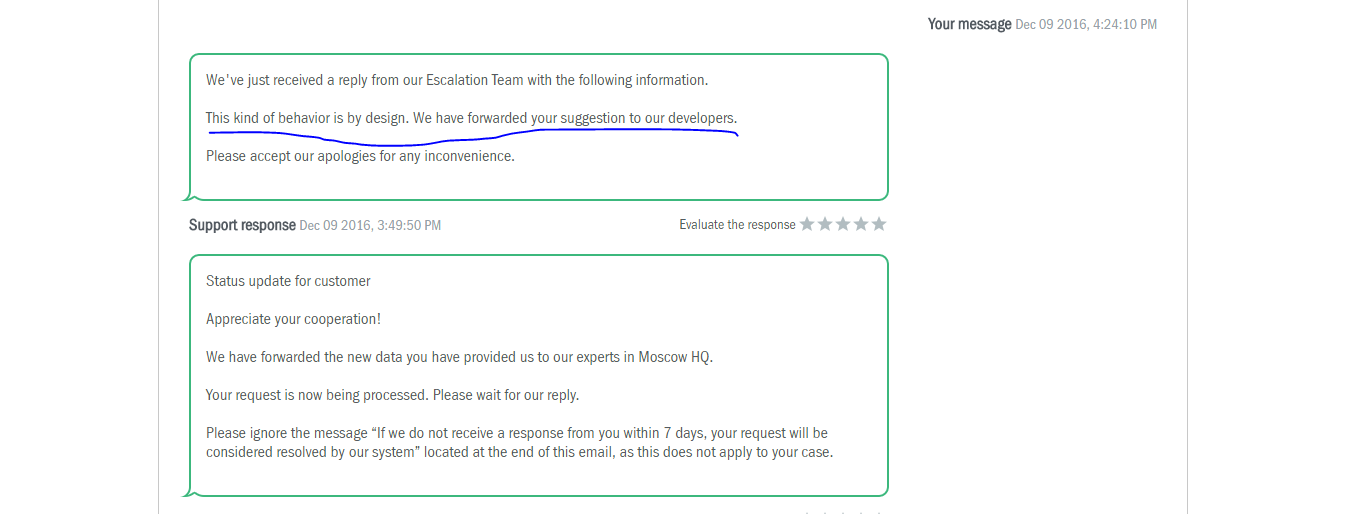This screenshot has width=1346, height=514.
Task: Give the support response two stars
Action: [x=825, y=224]
